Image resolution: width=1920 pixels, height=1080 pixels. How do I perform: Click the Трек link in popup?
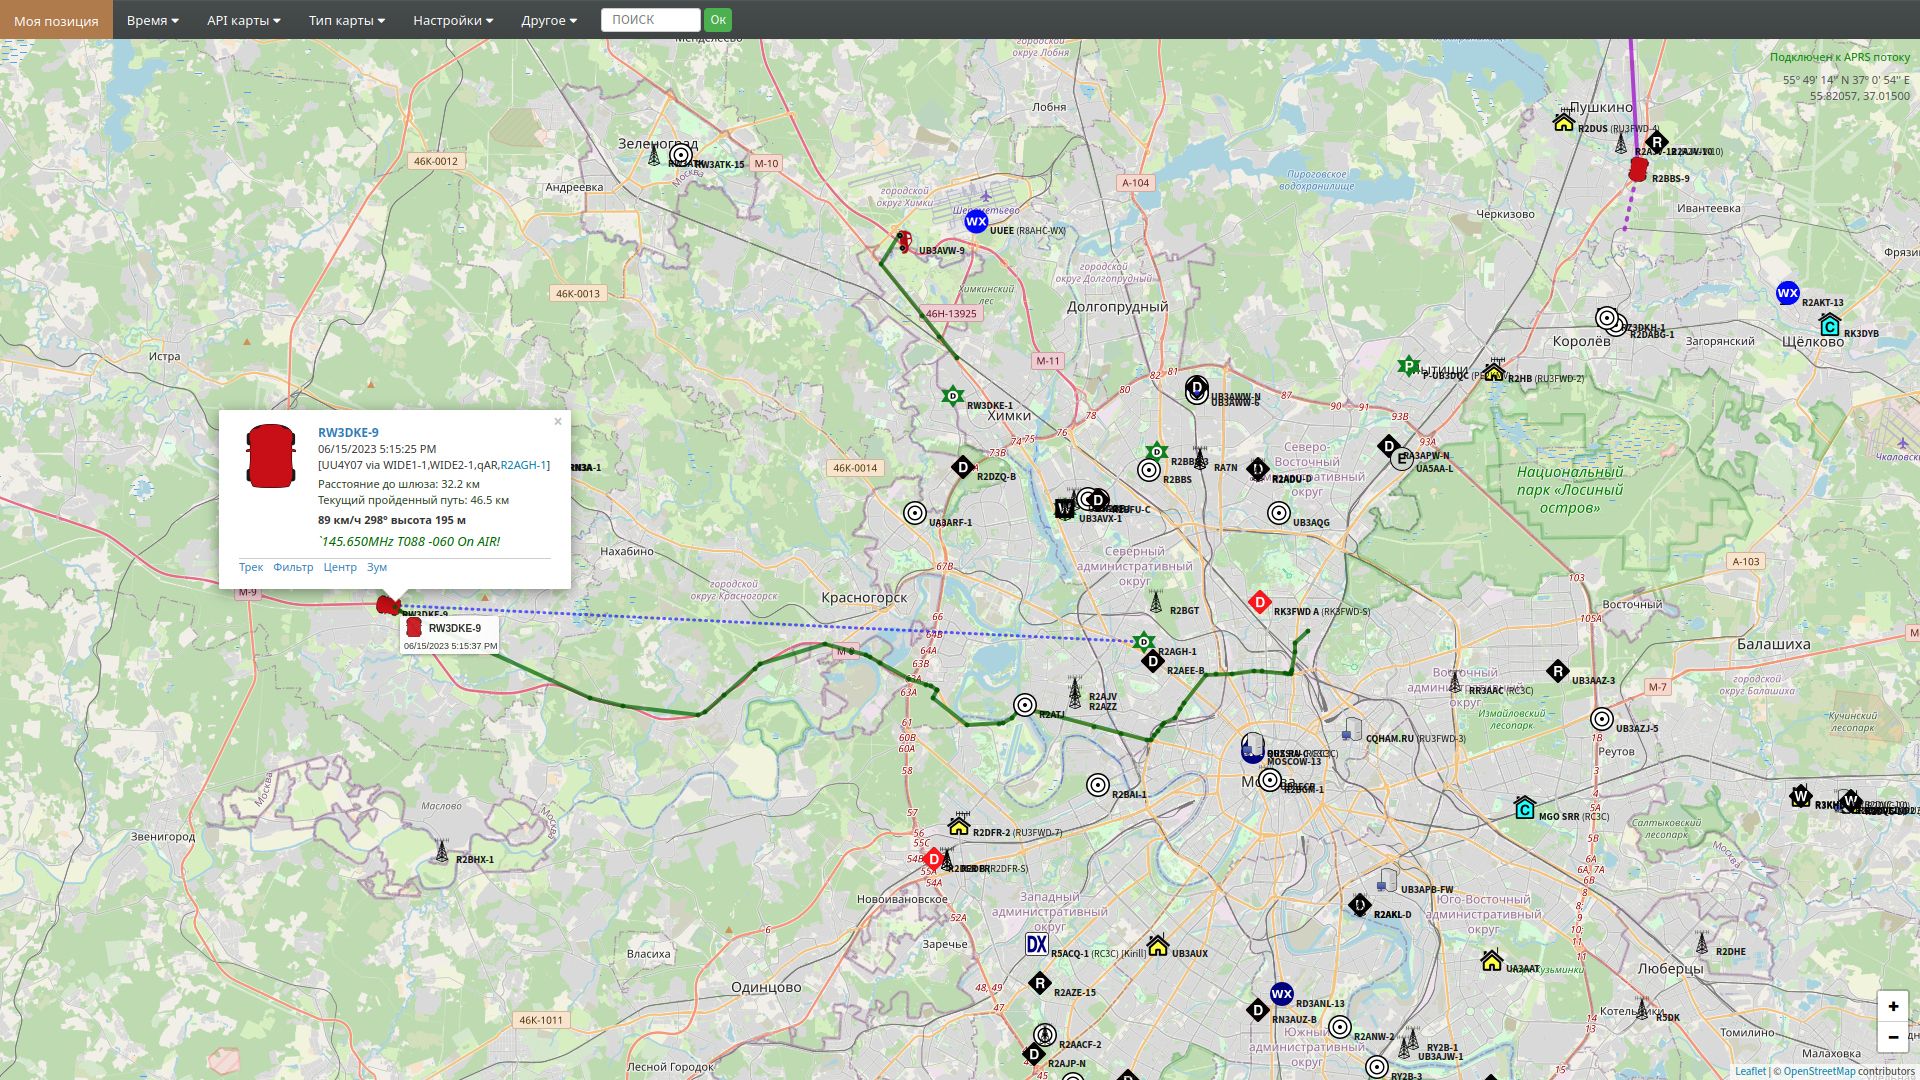[251, 567]
